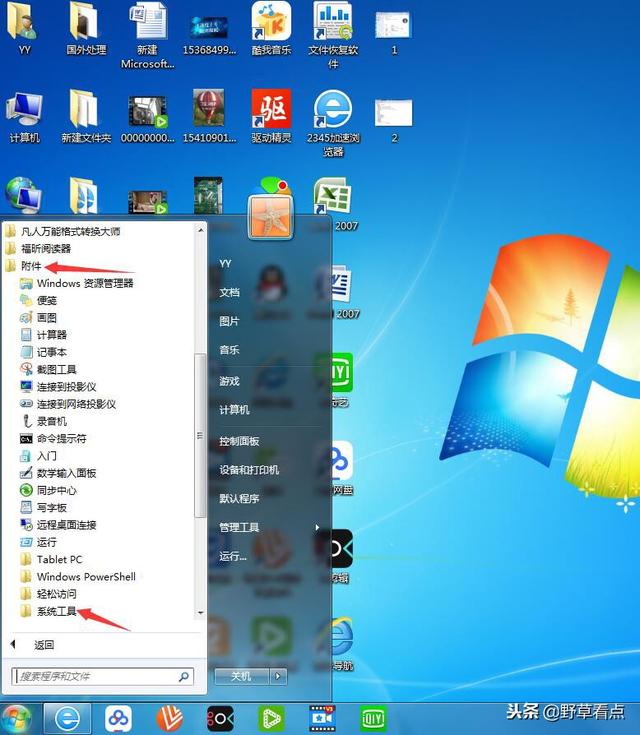Click the 搜索程序和文件 search box

[102, 676]
